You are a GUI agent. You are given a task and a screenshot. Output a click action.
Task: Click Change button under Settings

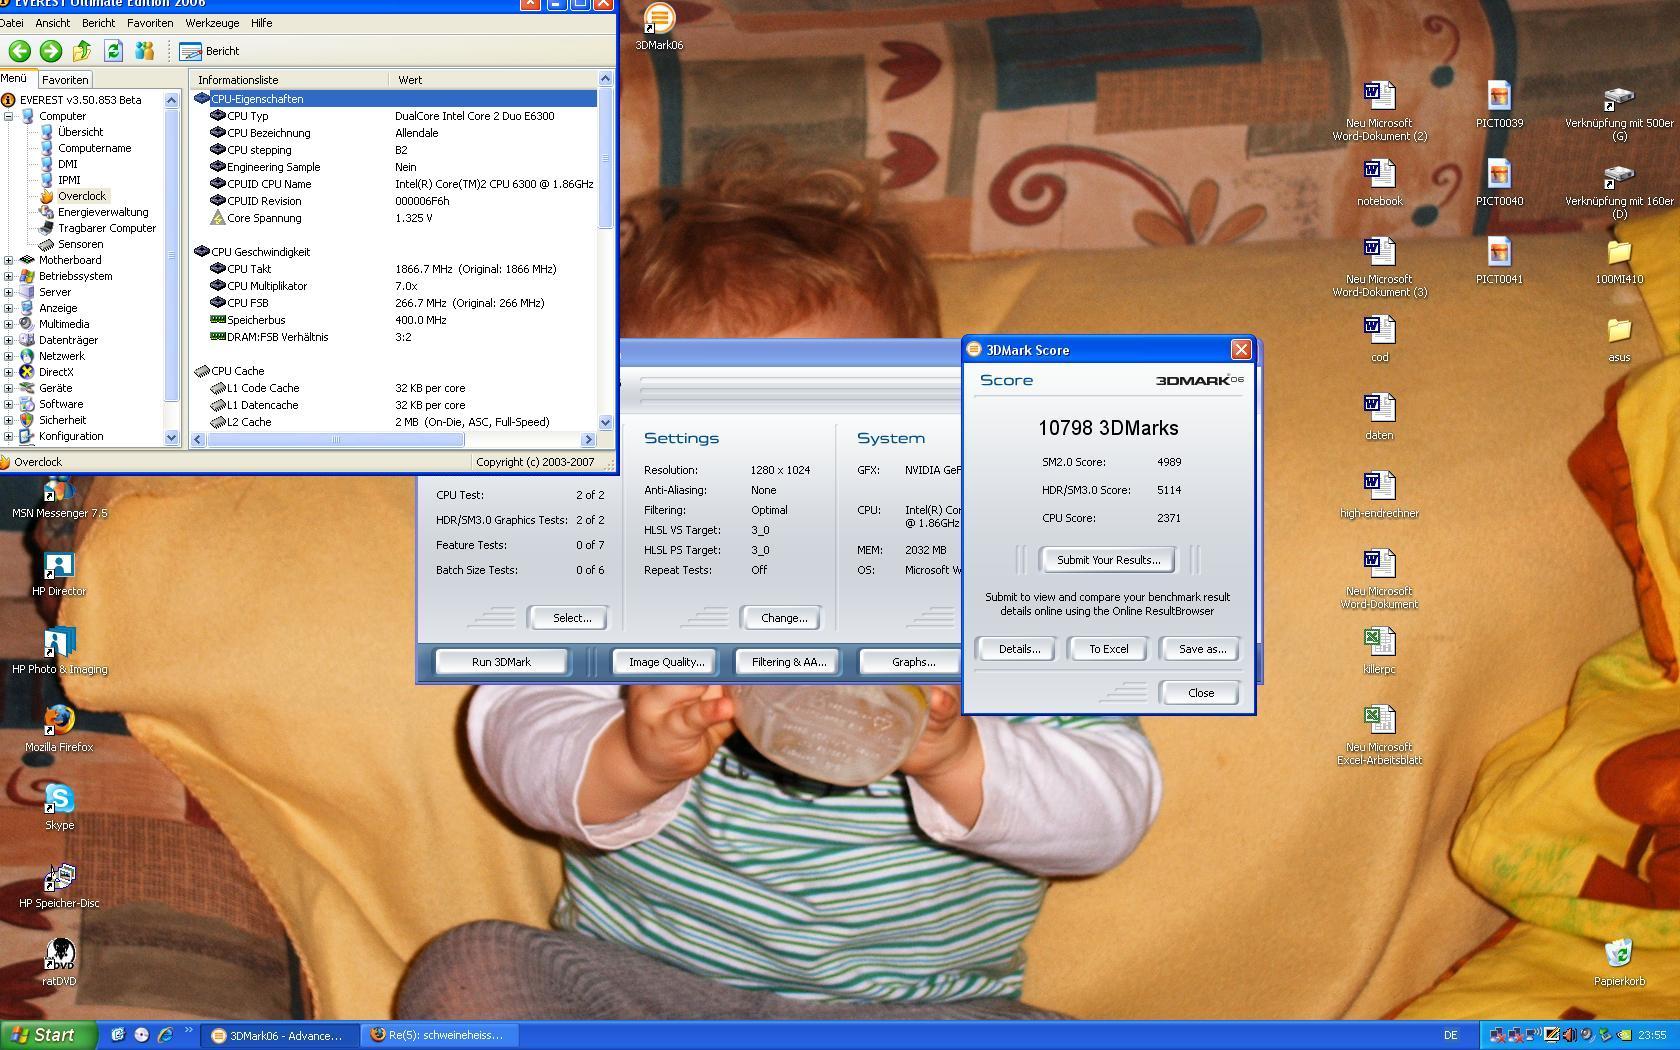pyautogui.click(x=783, y=618)
